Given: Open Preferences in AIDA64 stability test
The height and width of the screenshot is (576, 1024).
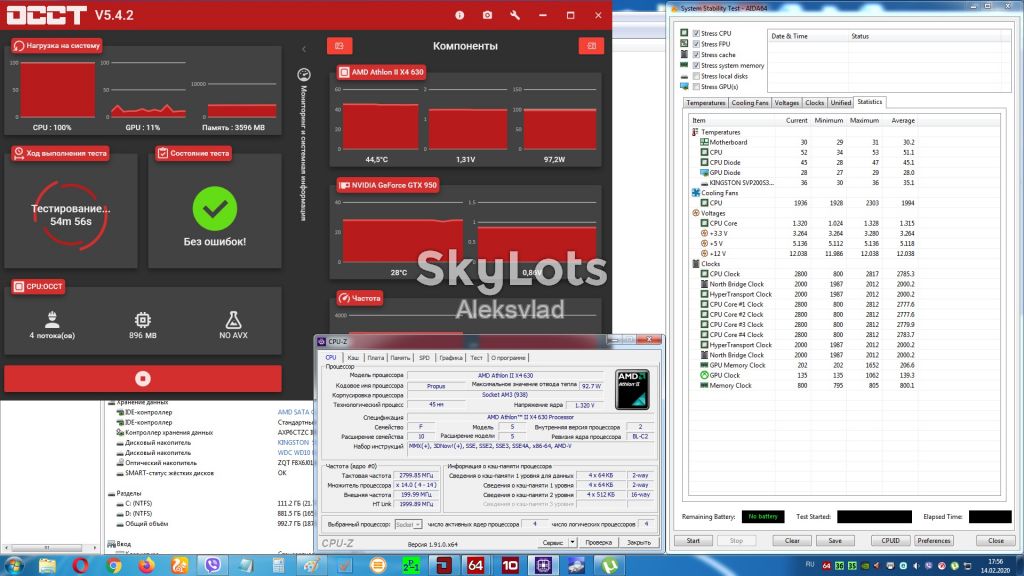Looking at the screenshot, I should (x=933, y=541).
